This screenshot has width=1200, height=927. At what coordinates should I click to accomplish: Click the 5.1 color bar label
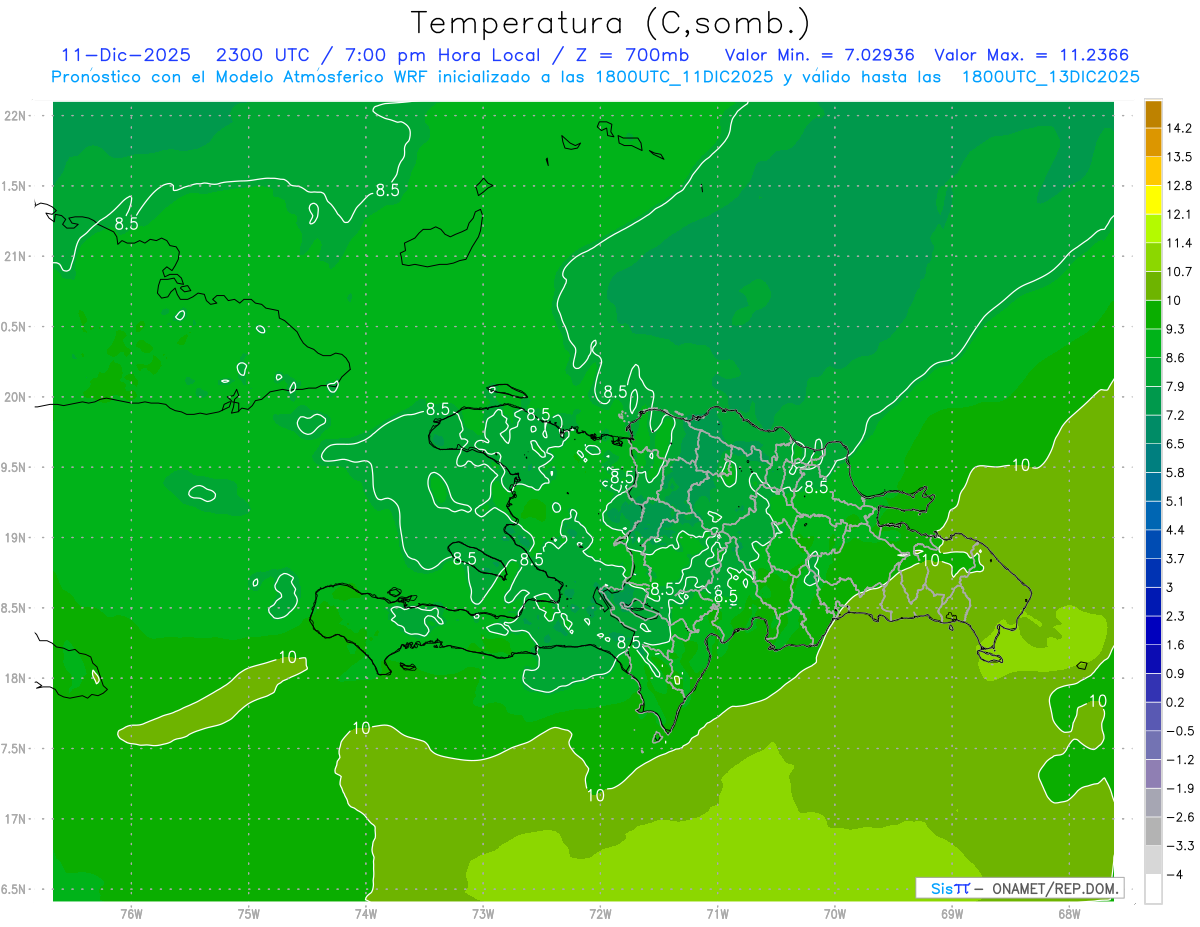coord(1176,502)
